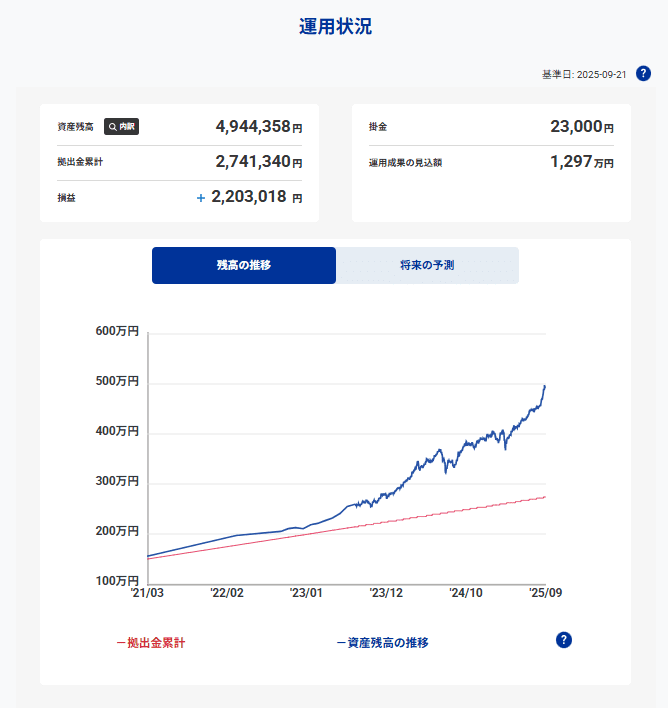Image resolution: width=668 pixels, height=708 pixels.
Task: Toggle the blue 資産残高の推移 legend entry
Action: [382, 643]
